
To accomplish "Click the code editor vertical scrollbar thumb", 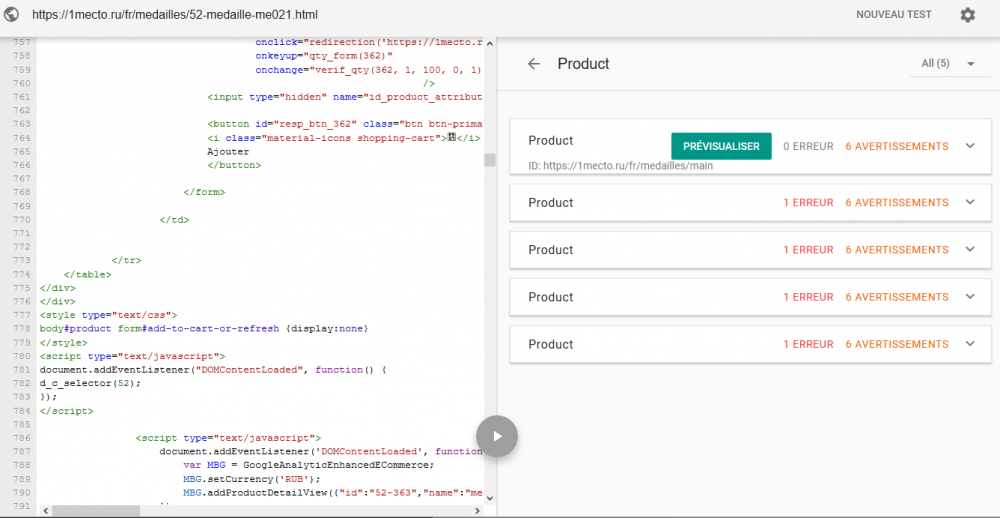I will coord(490,160).
